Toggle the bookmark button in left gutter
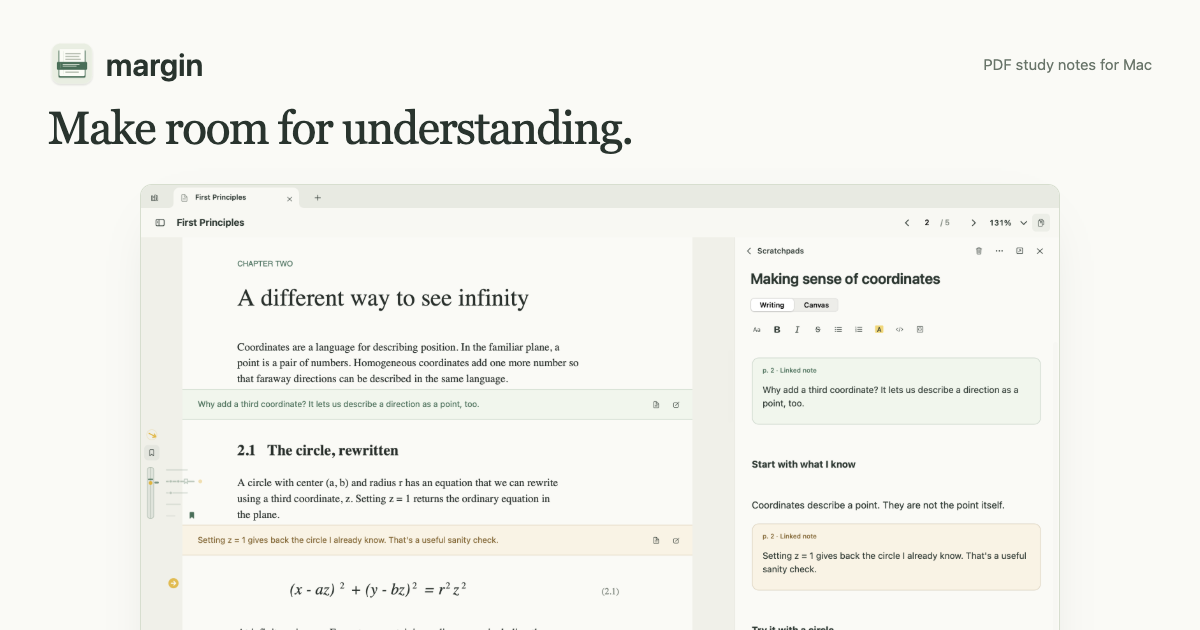This screenshot has width=1200, height=630. [152, 453]
